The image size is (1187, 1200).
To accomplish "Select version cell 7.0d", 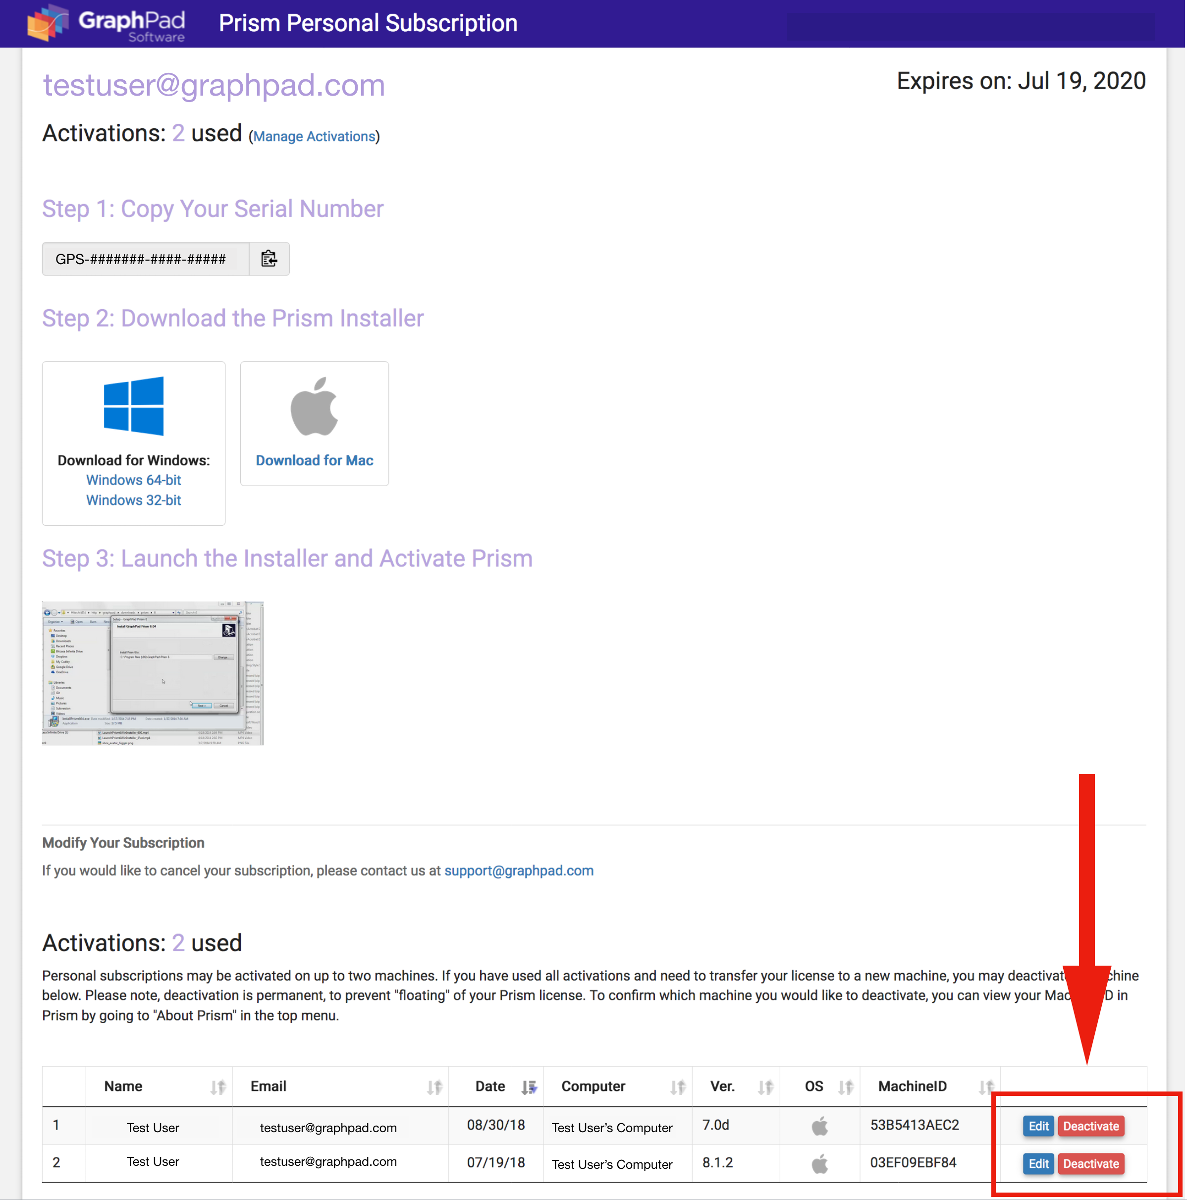I will tap(716, 1126).
